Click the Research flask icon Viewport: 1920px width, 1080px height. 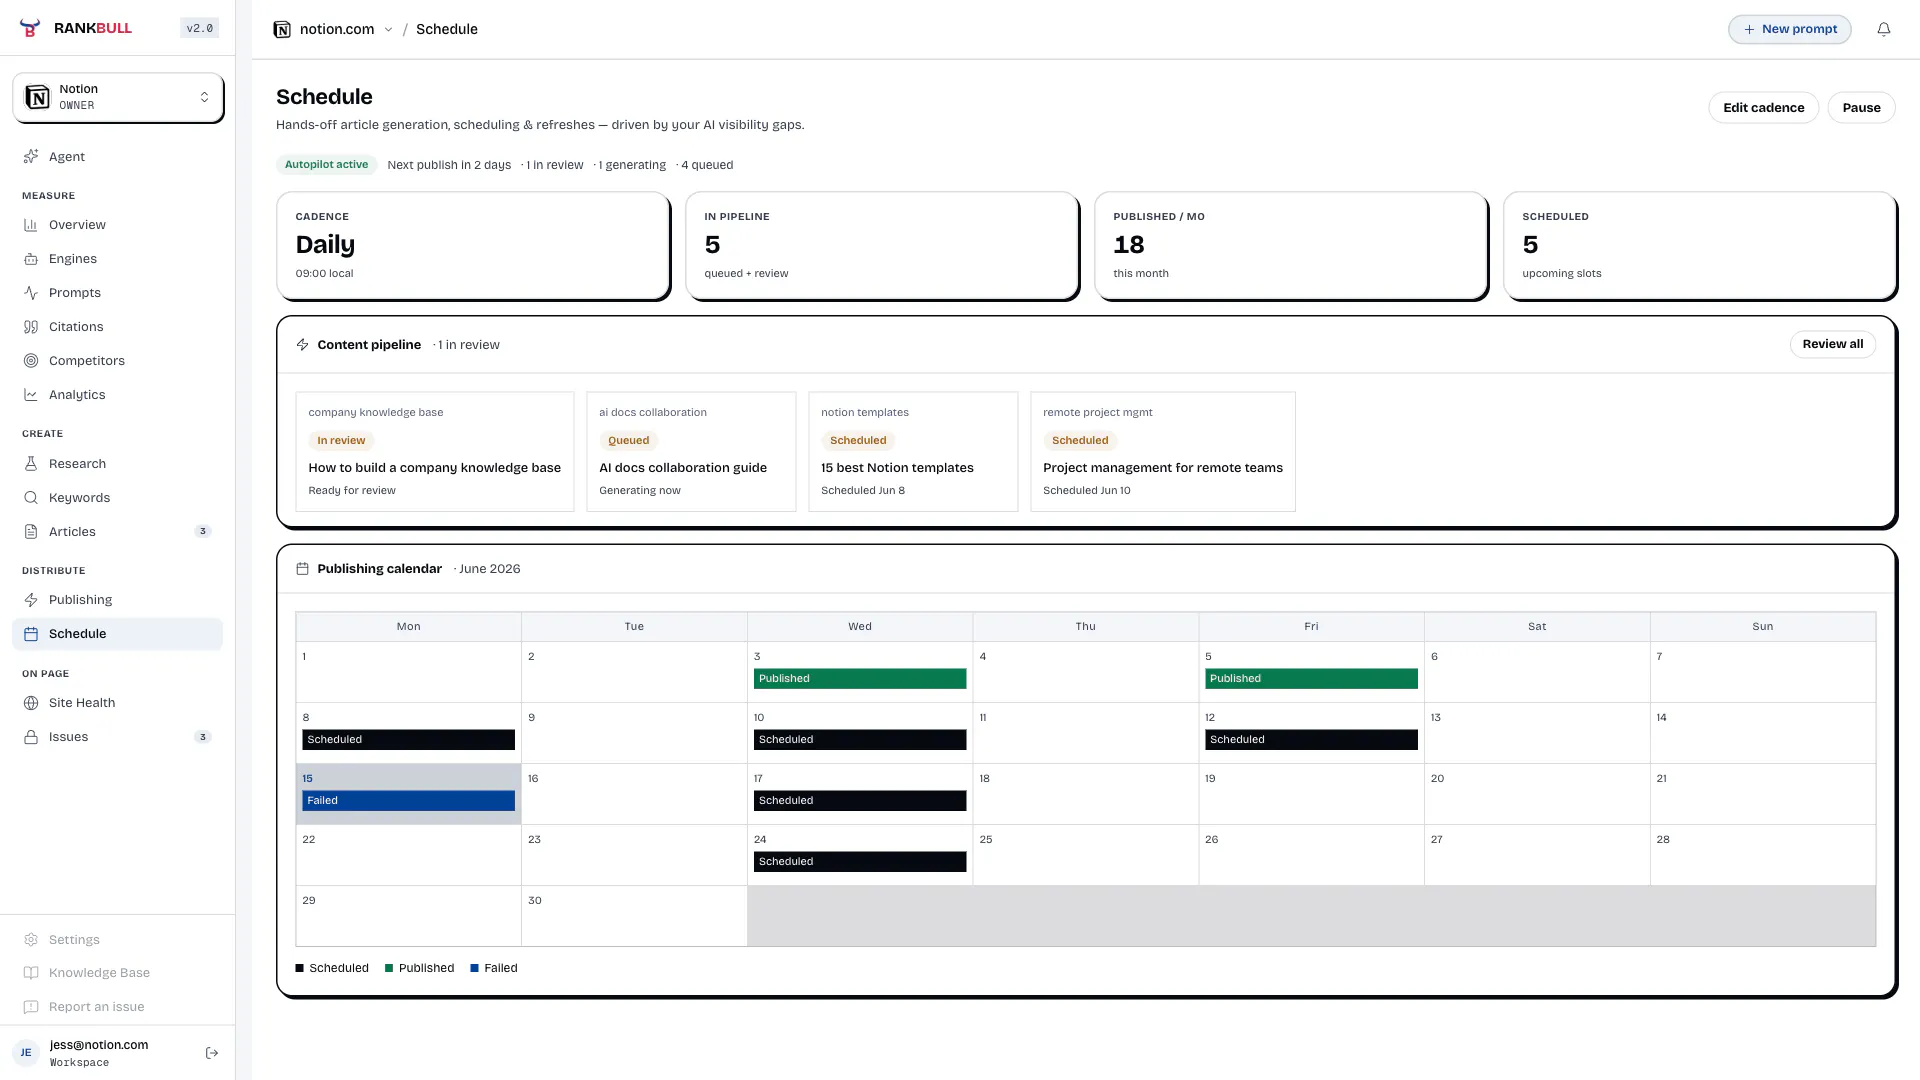pos(31,464)
